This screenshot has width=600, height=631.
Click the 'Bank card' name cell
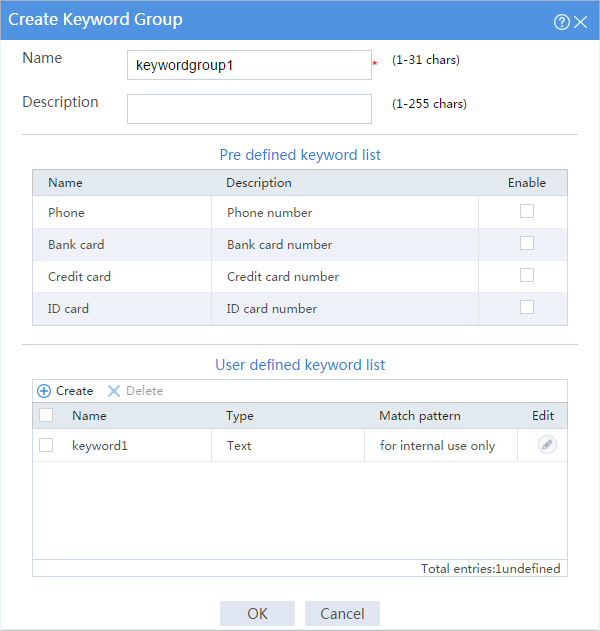pyautogui.click(x=122, y=245)
